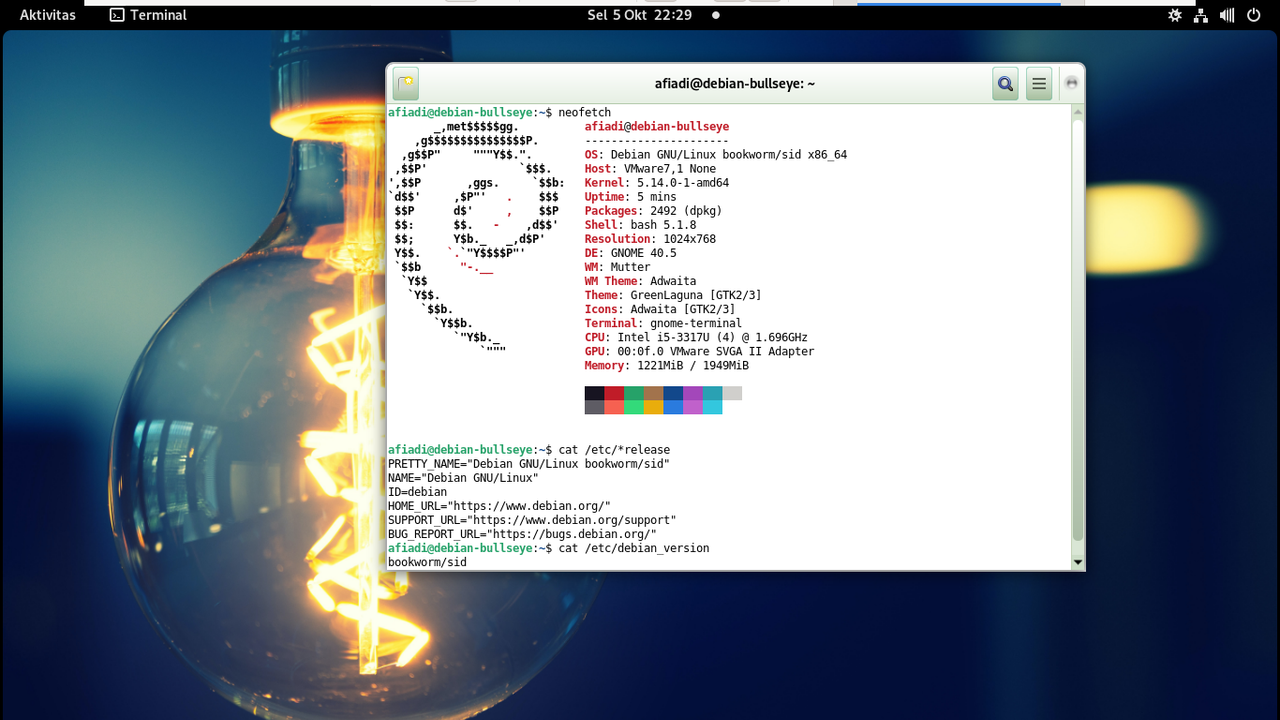The height and width of the screenshot is (720, 1280).
Task: Open the wired network status icon
Action: click(1201, 15)
